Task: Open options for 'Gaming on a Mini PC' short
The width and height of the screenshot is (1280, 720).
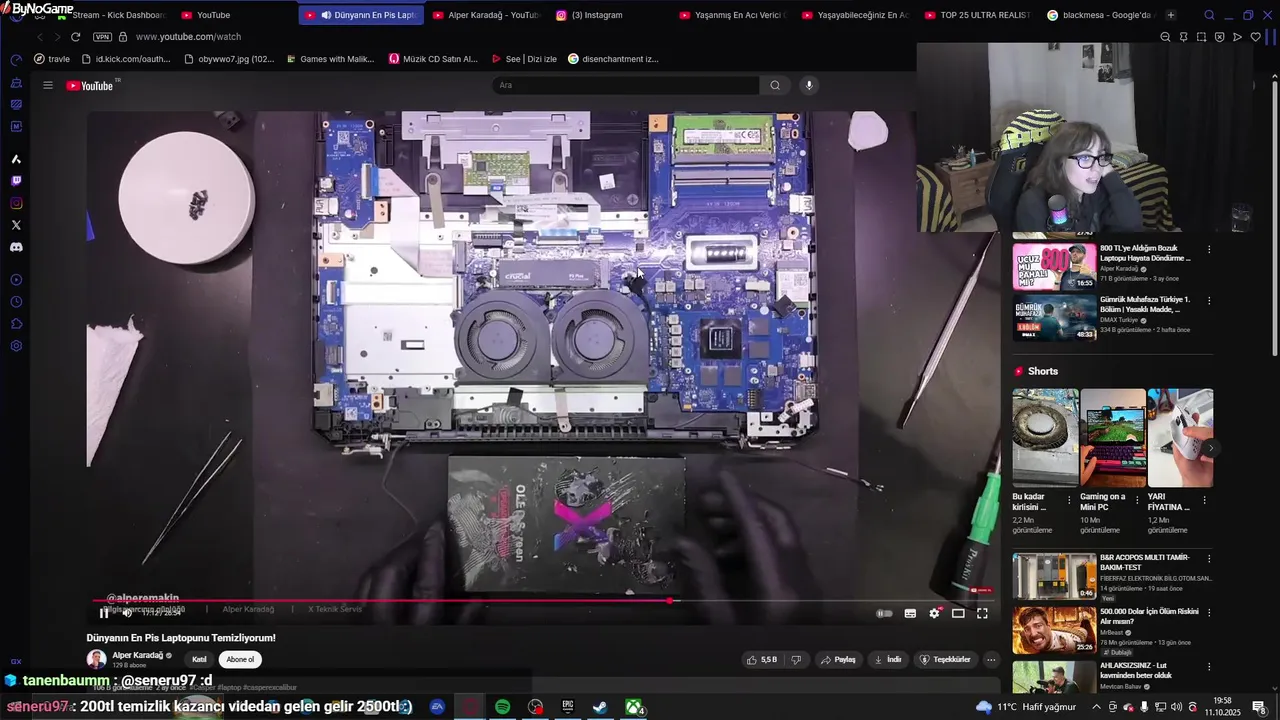Action: (x=1137, y=499)
